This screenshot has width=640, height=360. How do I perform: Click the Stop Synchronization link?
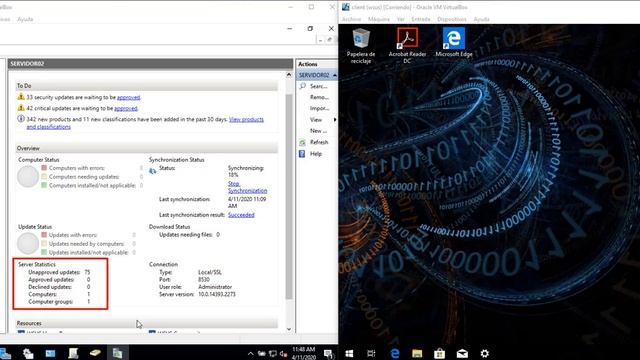(247, 187)
